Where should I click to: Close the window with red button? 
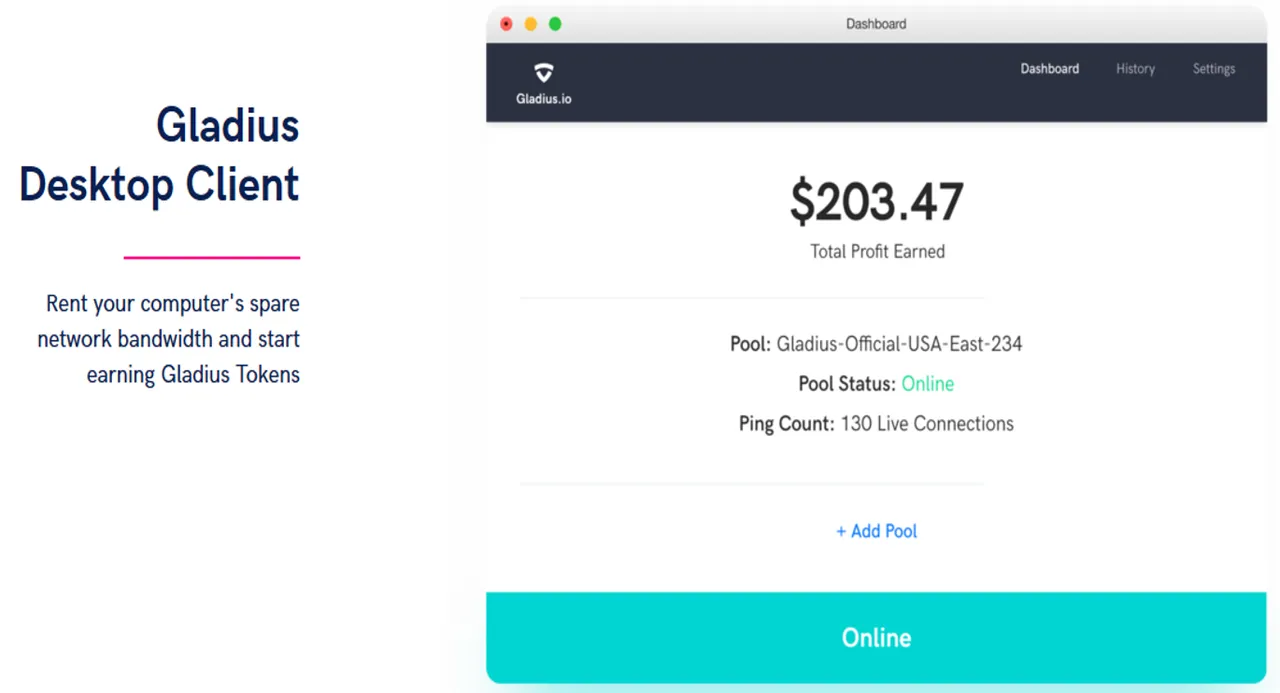click(x=506, y=24)
